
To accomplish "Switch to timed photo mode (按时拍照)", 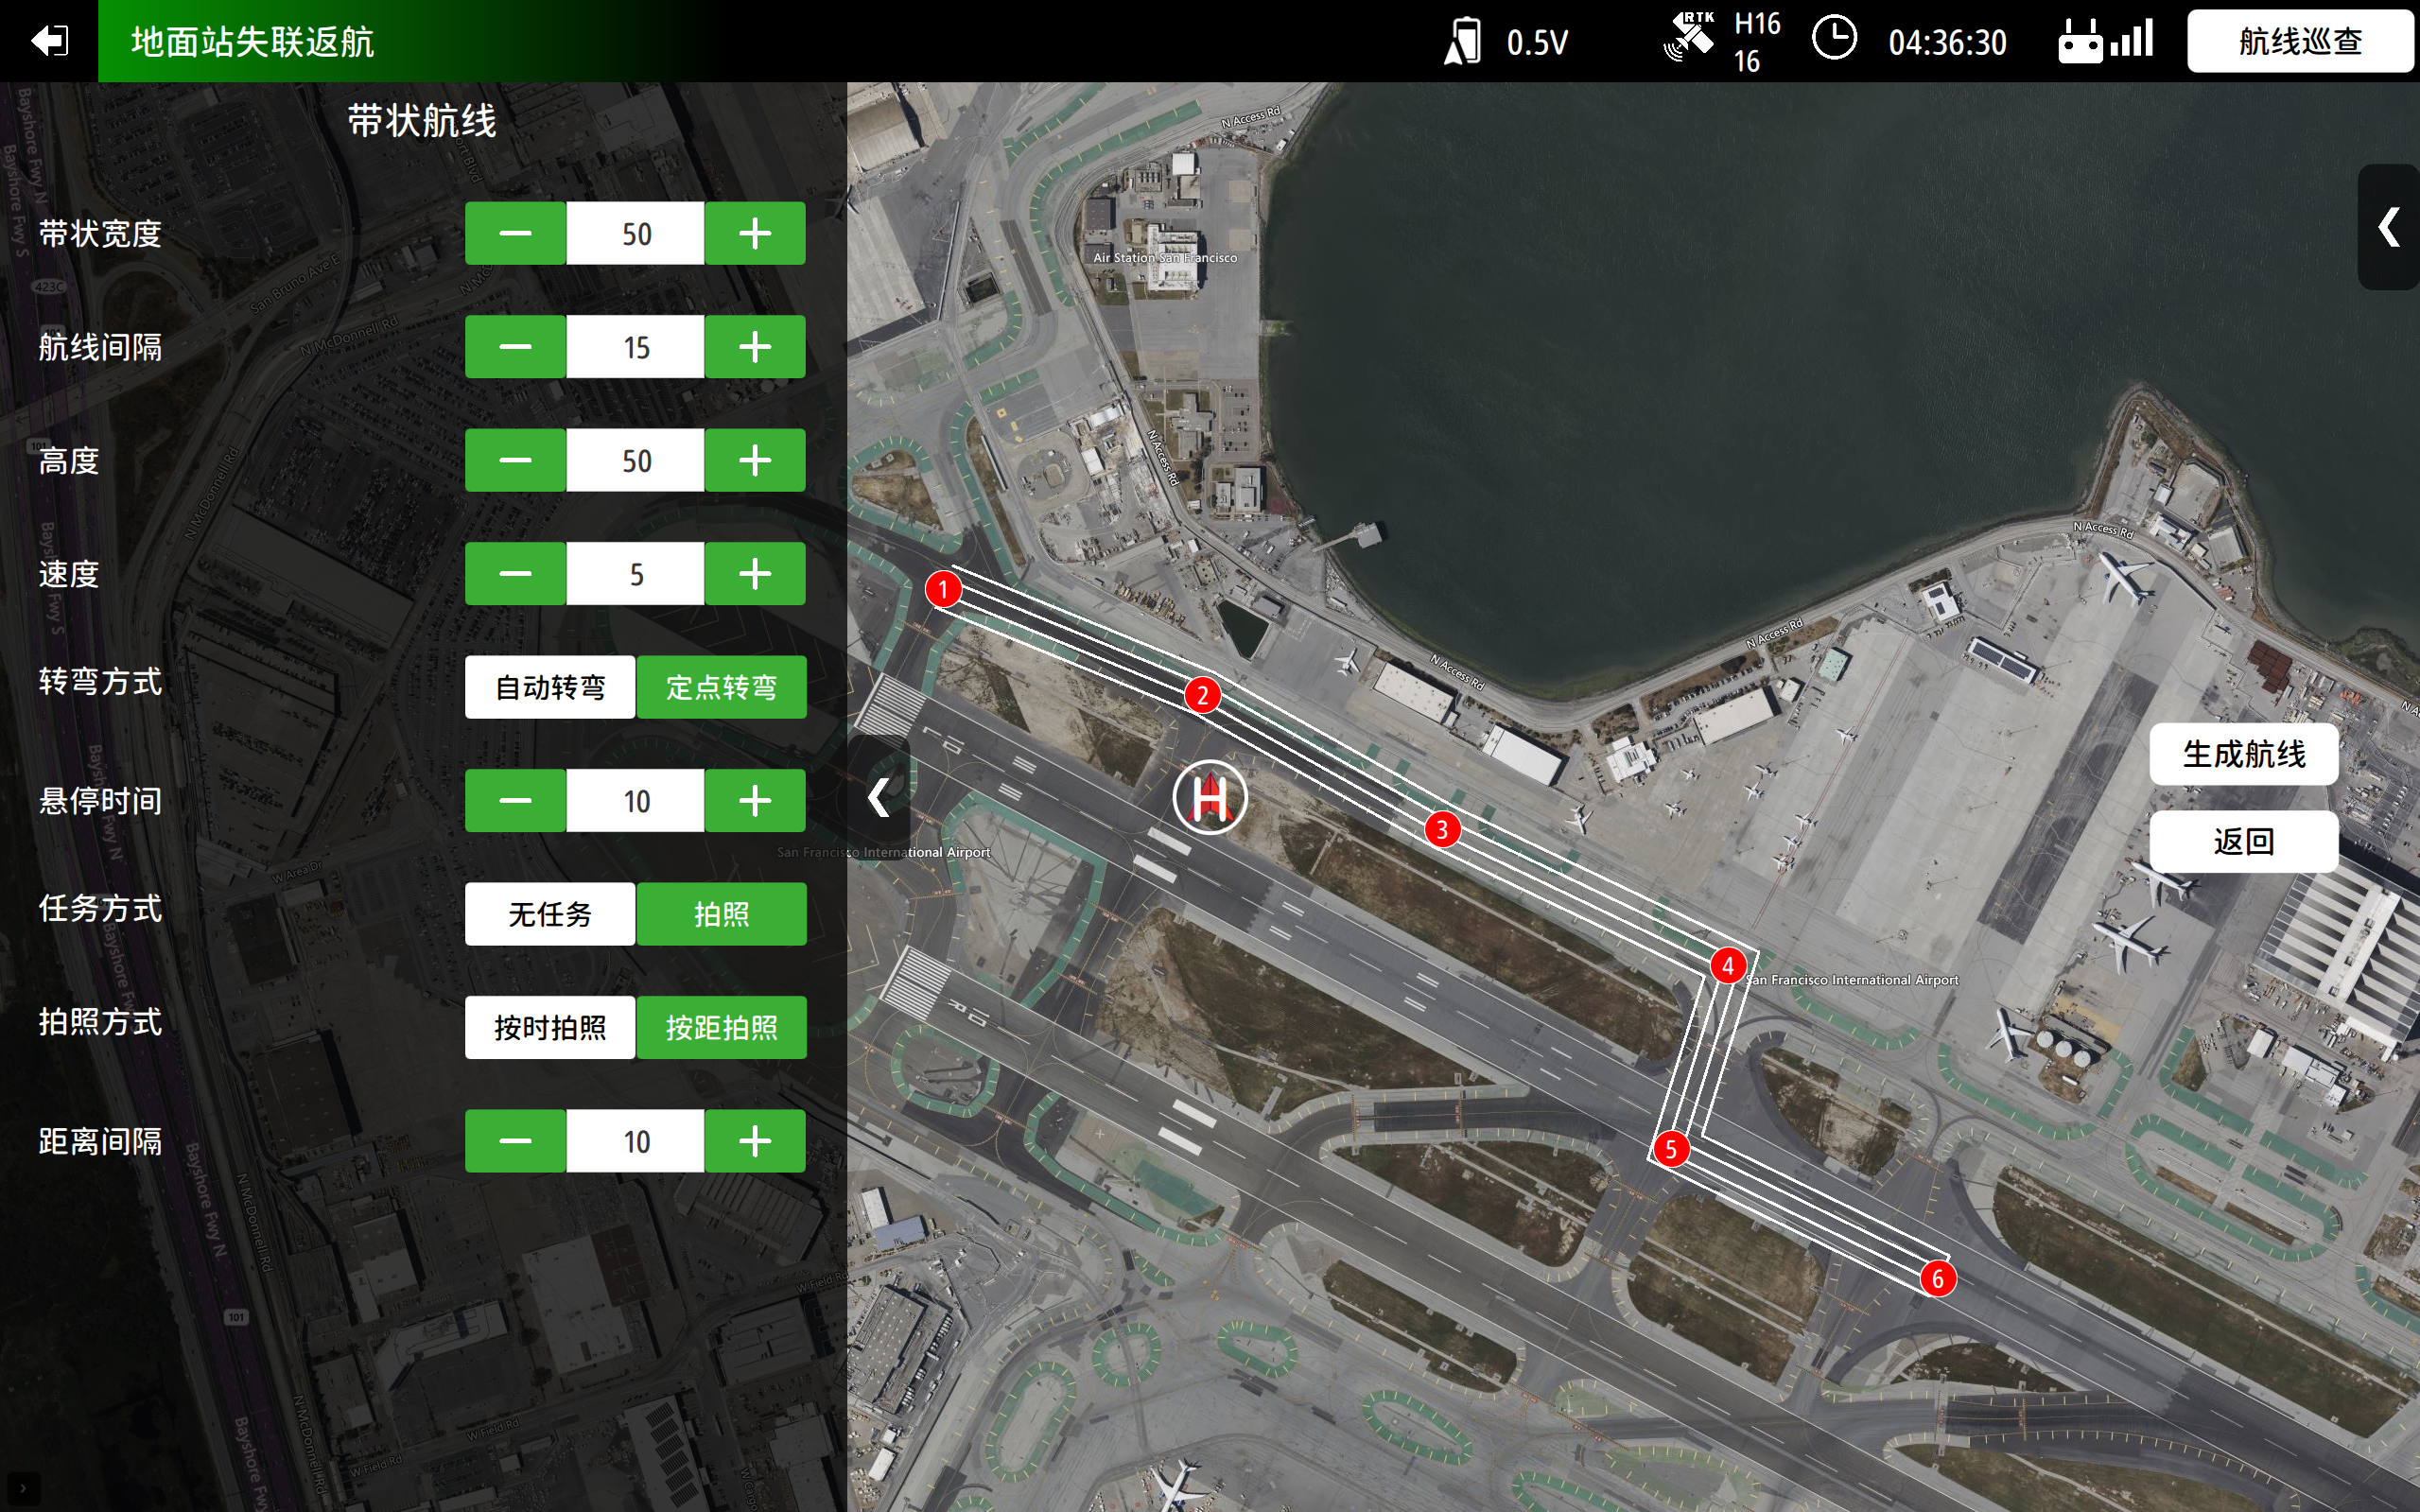I will tap(550, 1027).
